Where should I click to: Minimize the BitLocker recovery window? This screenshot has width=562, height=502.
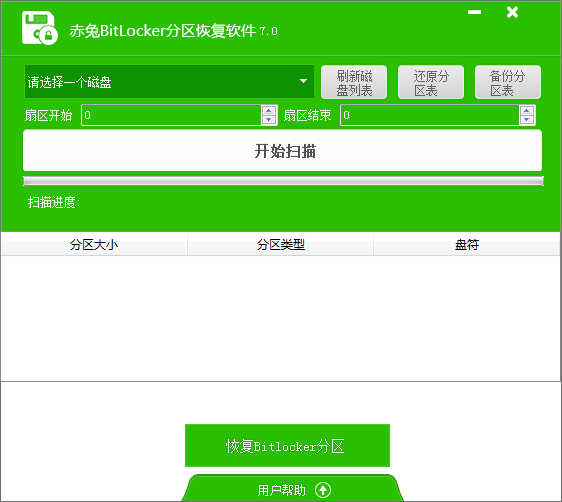click(x=474, y=12)
